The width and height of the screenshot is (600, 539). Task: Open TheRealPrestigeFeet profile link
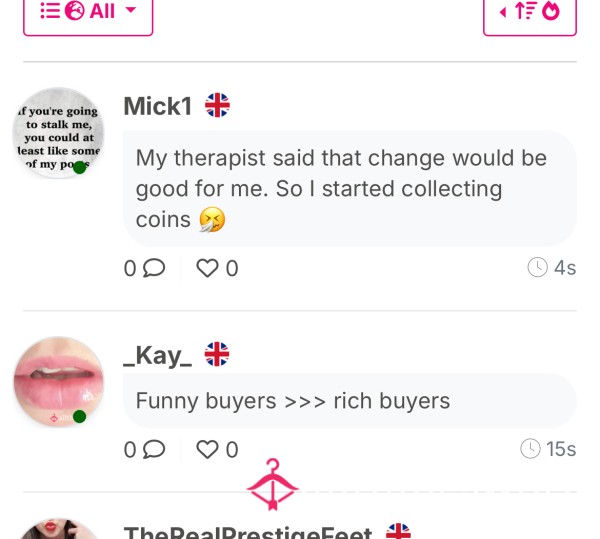(248, 532)
